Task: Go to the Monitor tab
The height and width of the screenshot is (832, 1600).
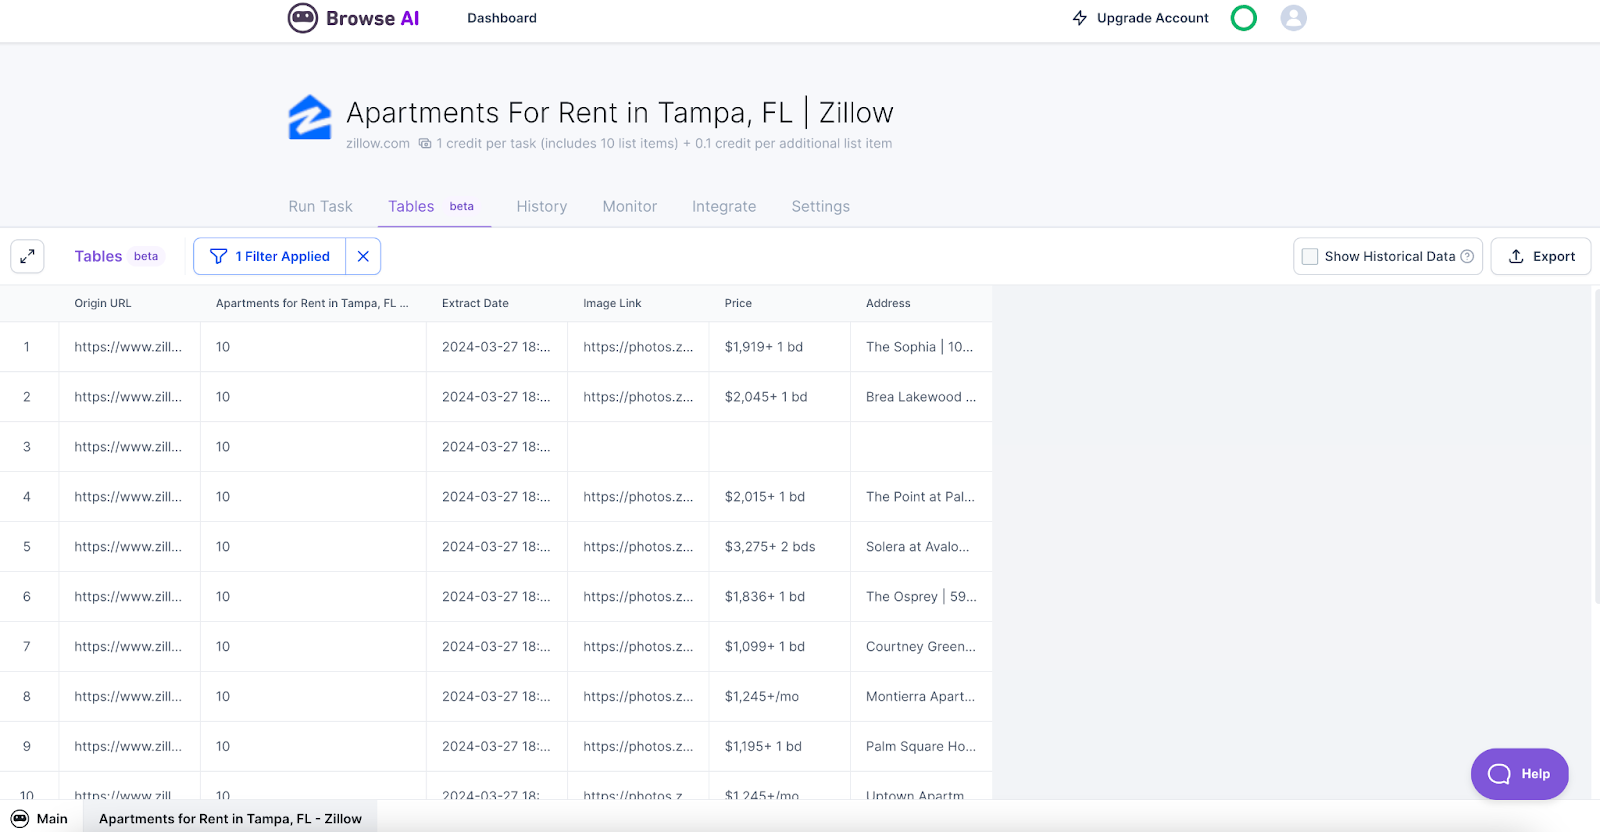Action: pos(630,206)
